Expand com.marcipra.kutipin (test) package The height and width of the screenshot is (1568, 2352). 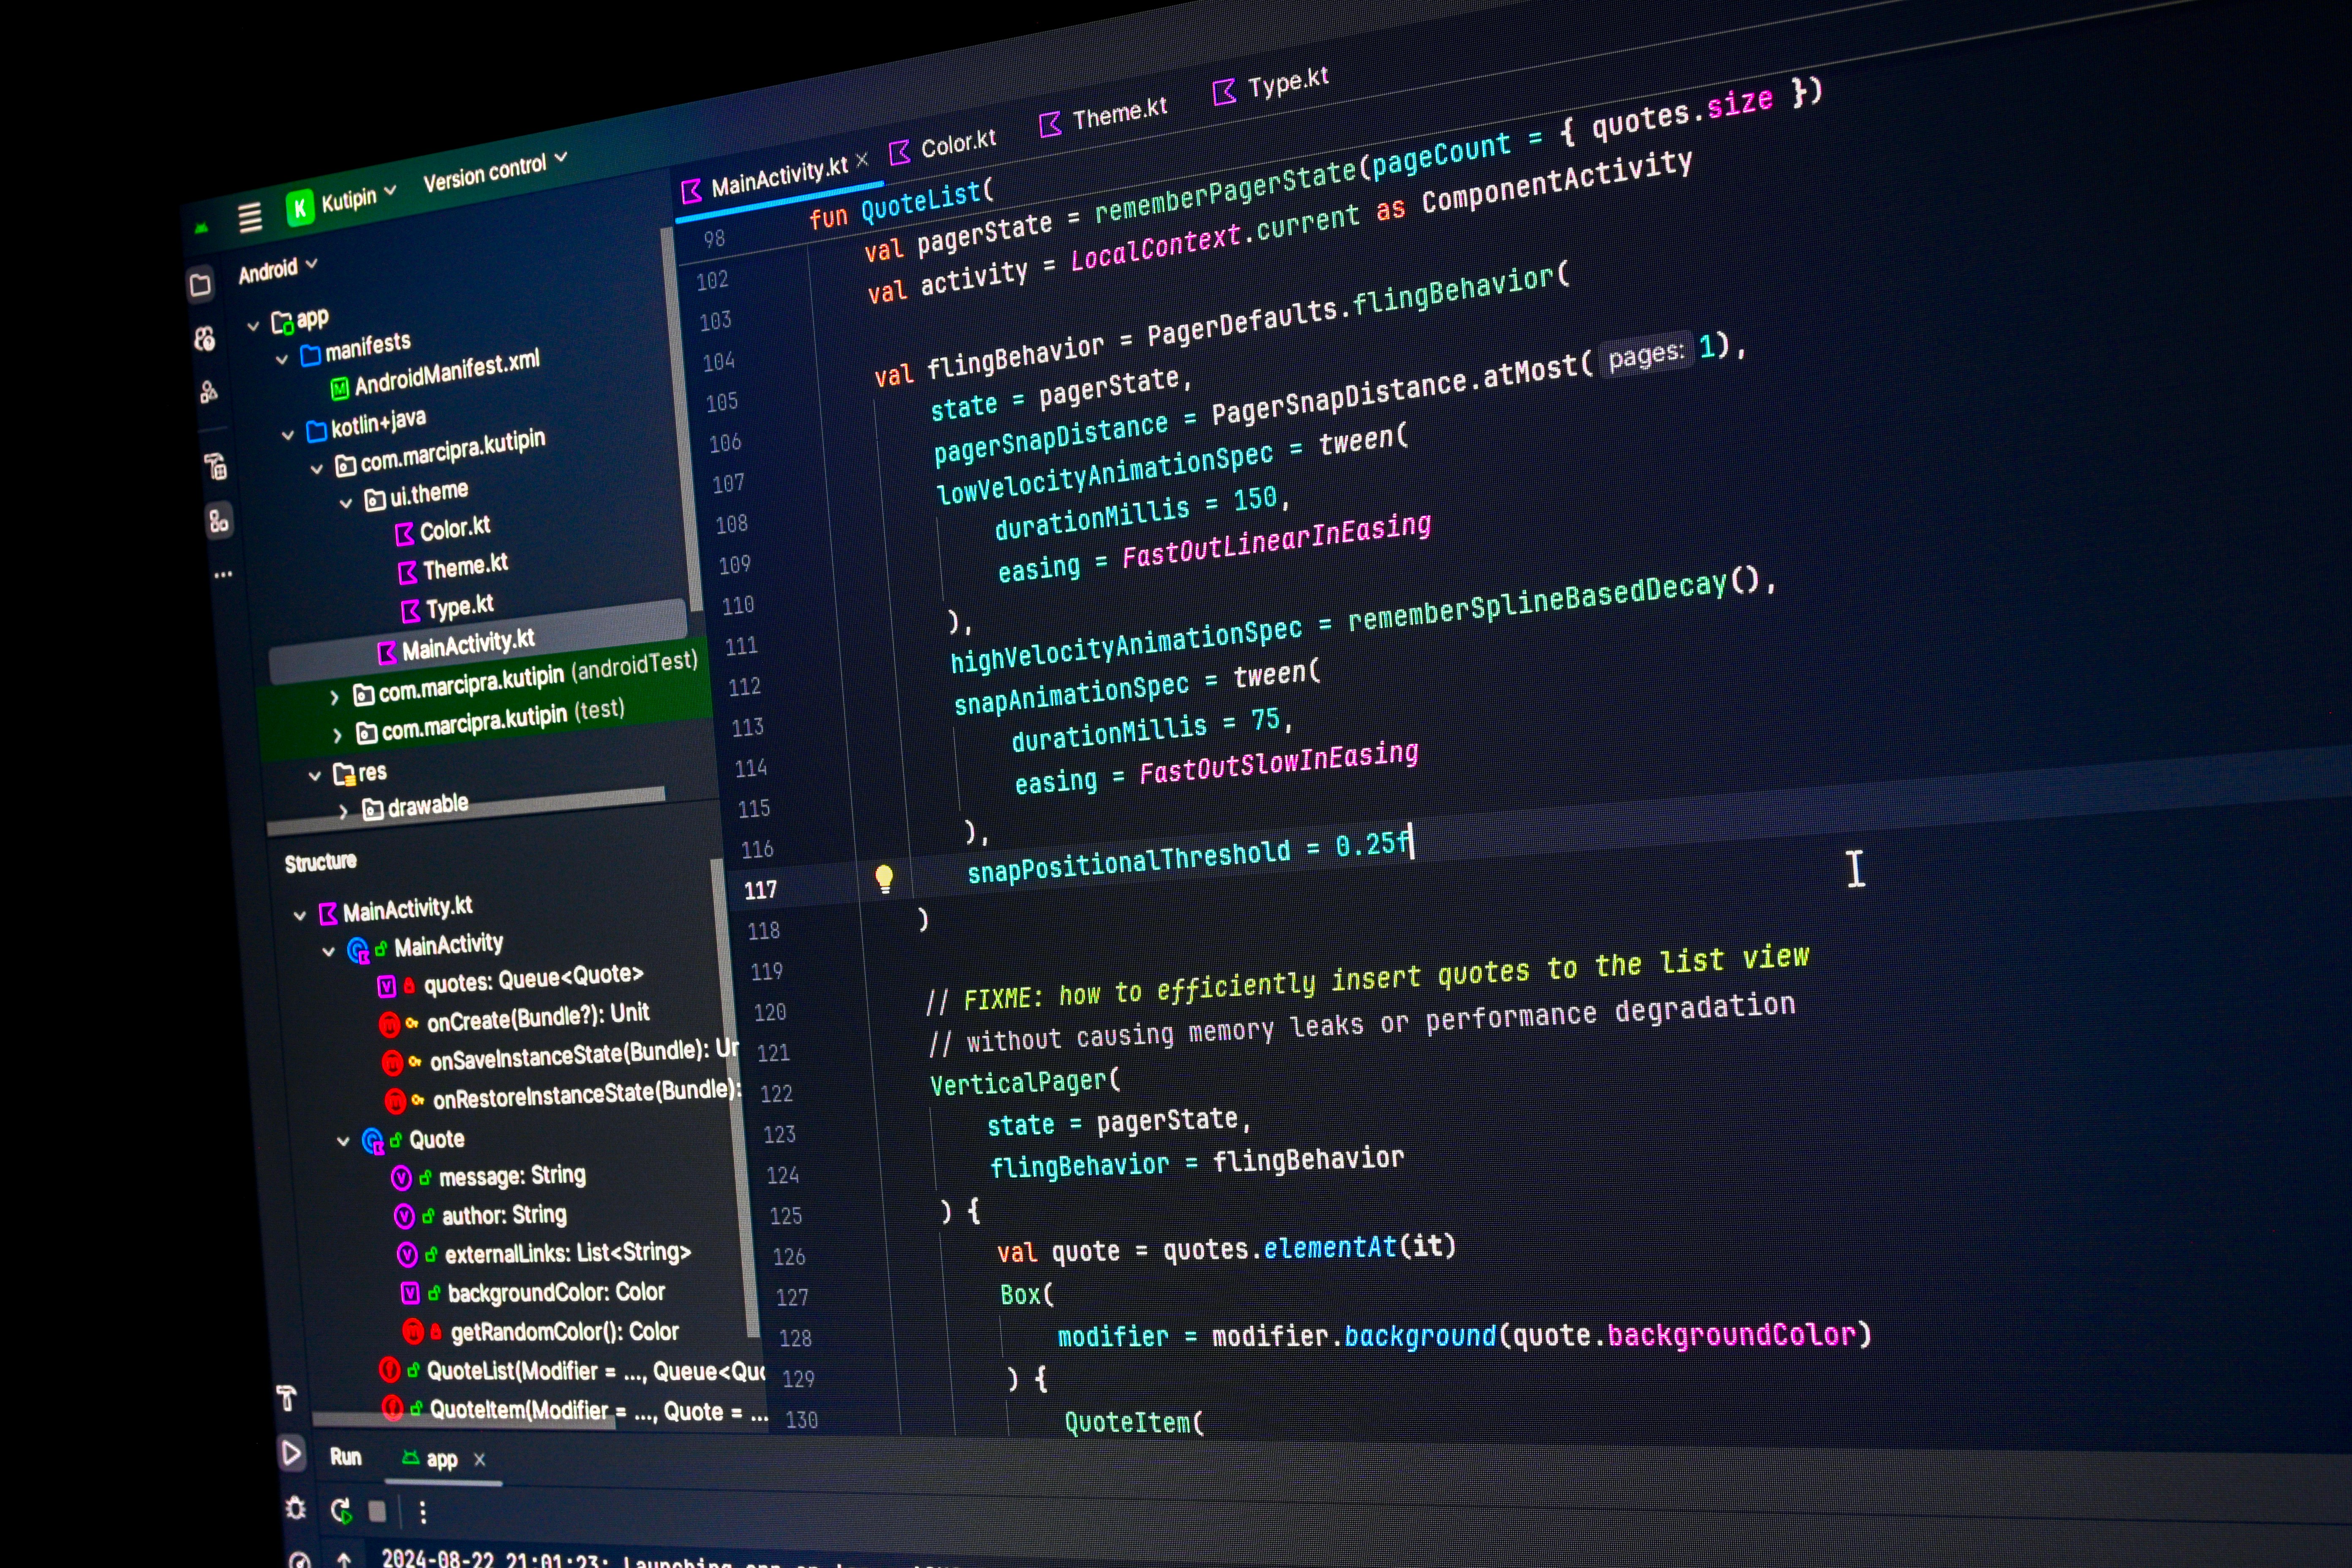click(x=337, y=736)
